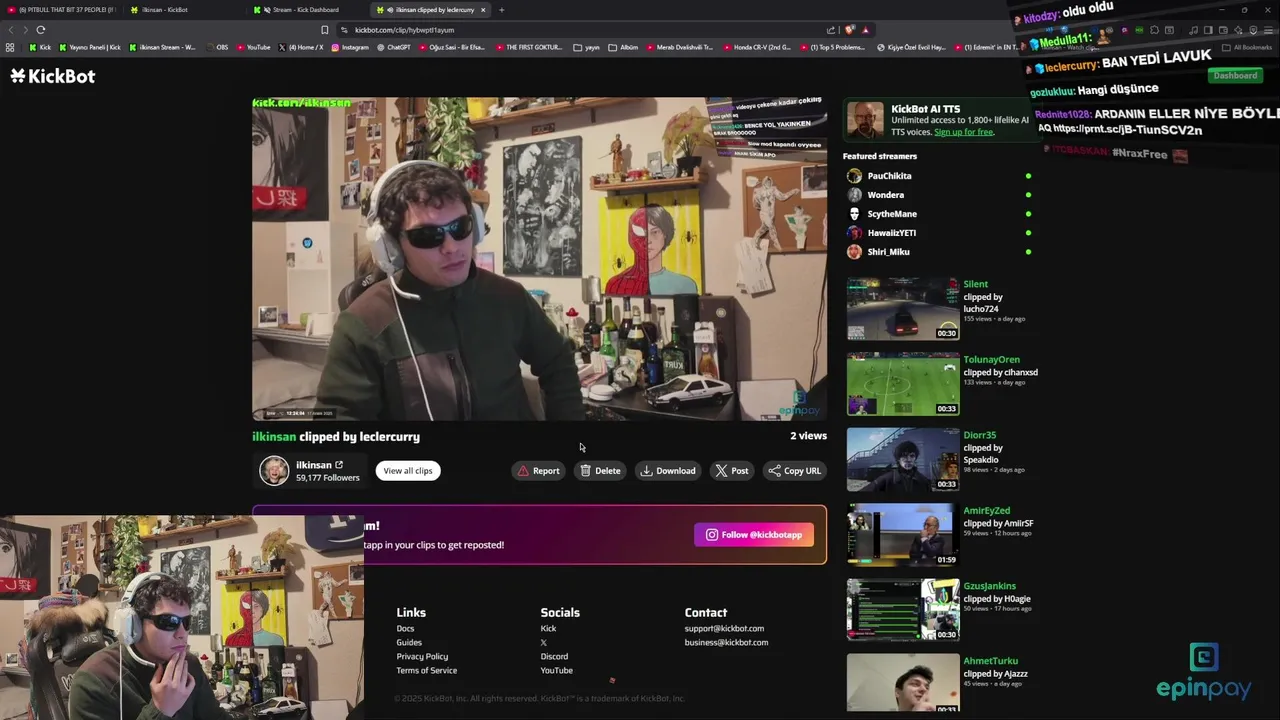Open the Diorr35 clip thumbnail
The height and width of the screenshot is (720, 1280).
(902, 460)
